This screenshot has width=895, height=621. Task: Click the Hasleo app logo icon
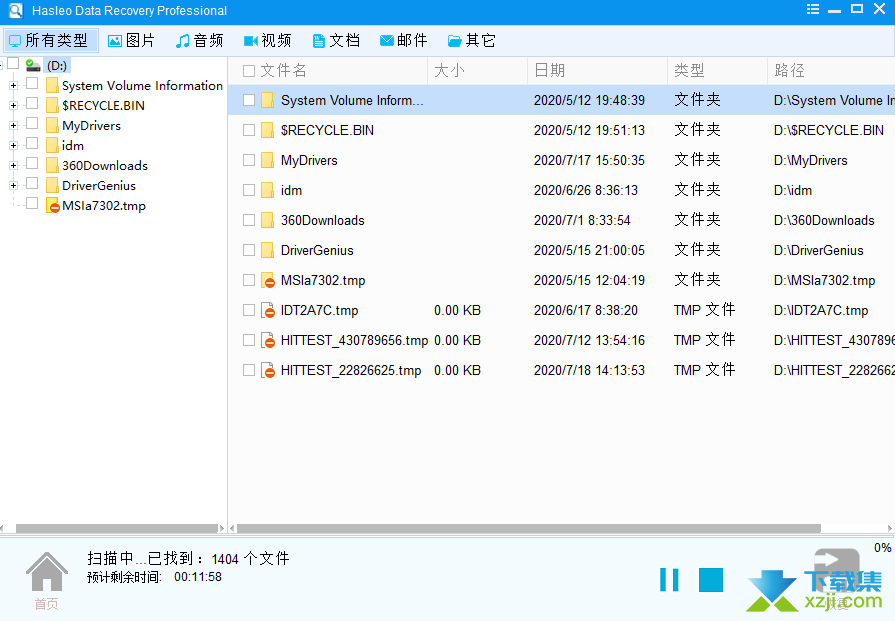point(15,10)
